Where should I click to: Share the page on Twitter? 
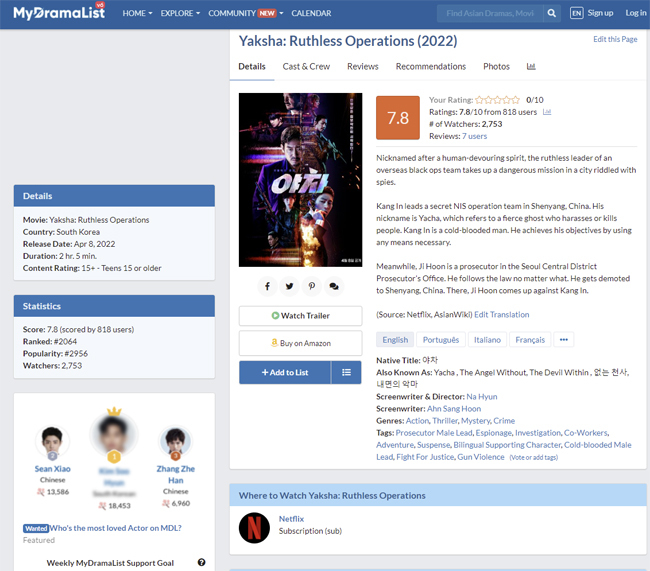click(289, 286)
